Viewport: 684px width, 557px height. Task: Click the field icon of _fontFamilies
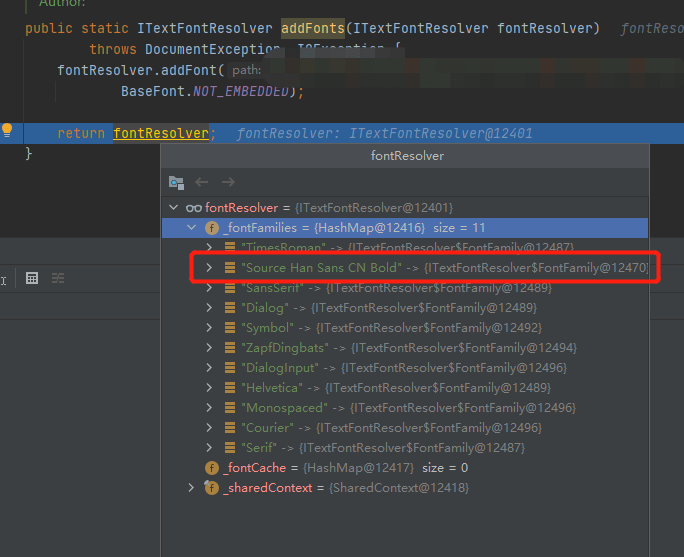pyautogui.click(x=212, y=228)
